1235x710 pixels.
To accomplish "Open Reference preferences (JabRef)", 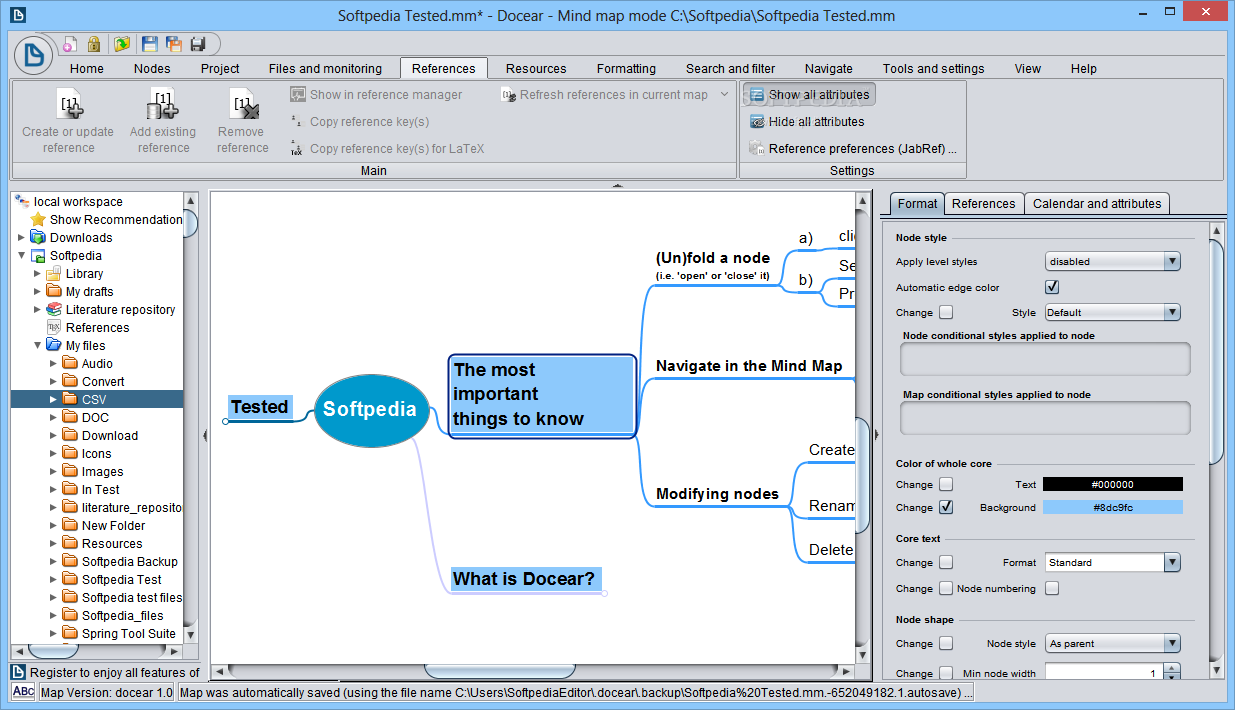I will pyautogui.click(x=853, y=149).
